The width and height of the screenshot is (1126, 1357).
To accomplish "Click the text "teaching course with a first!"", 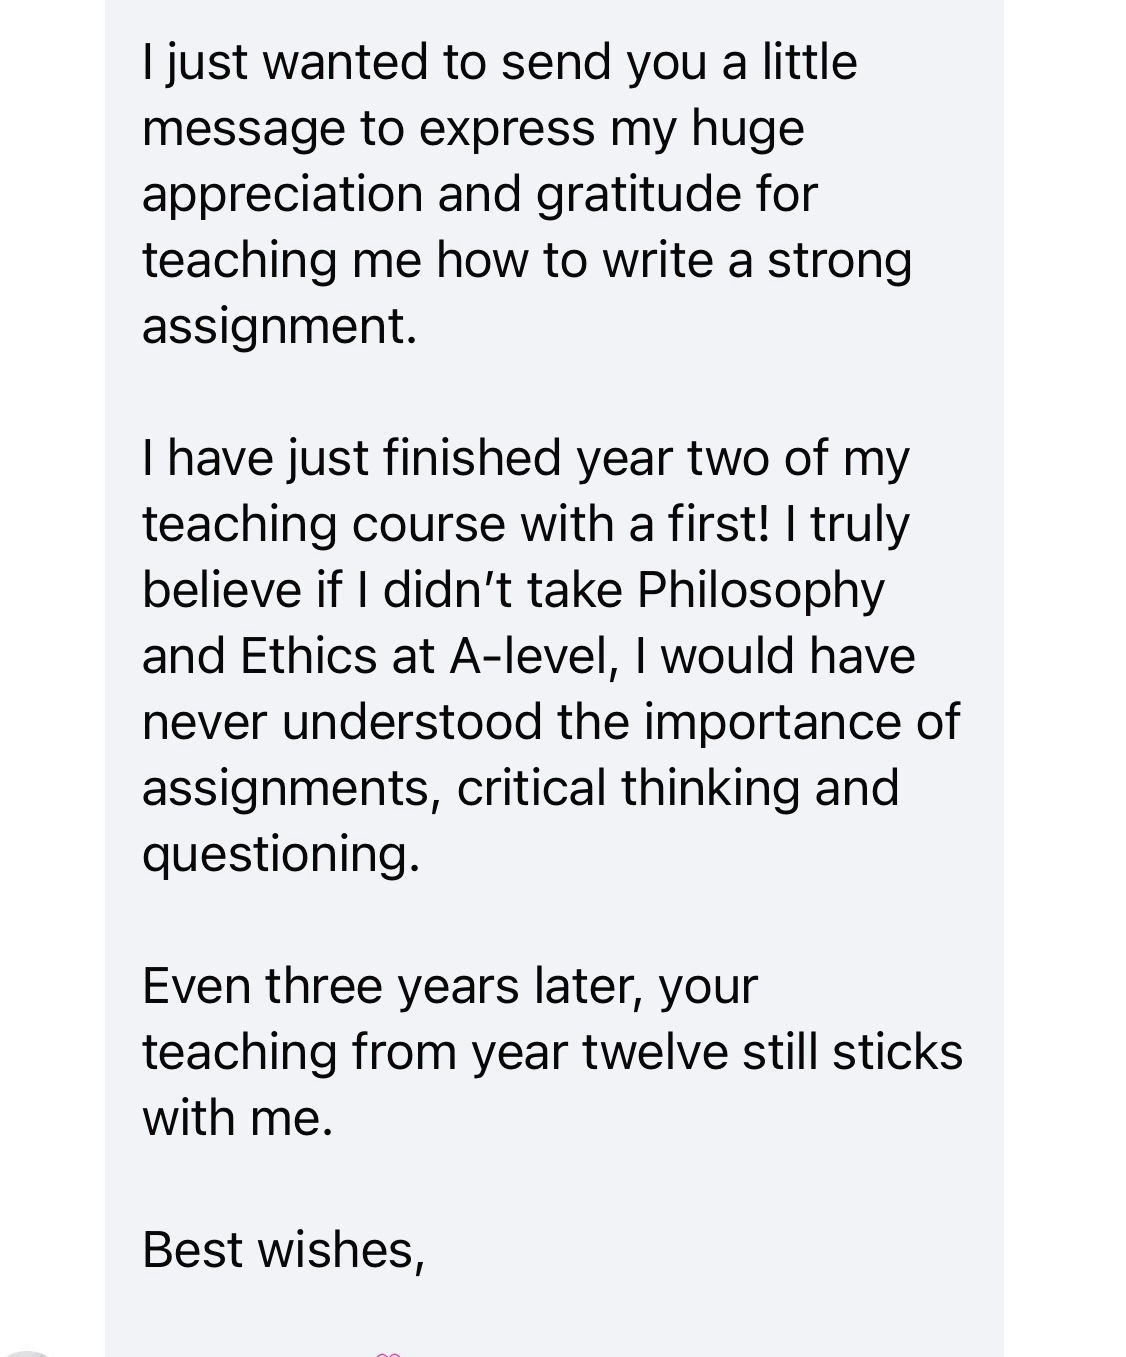I will (x=456, y=524).
